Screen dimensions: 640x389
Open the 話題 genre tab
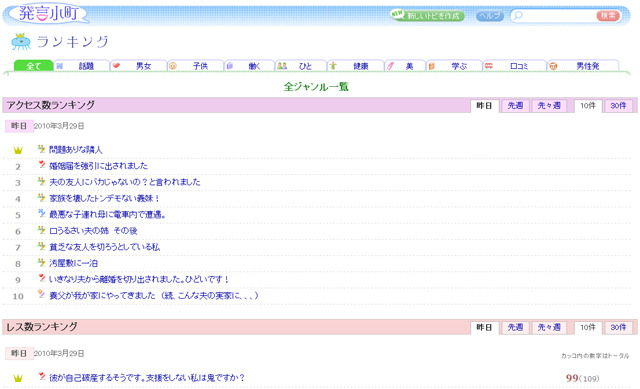coord(82,66)
